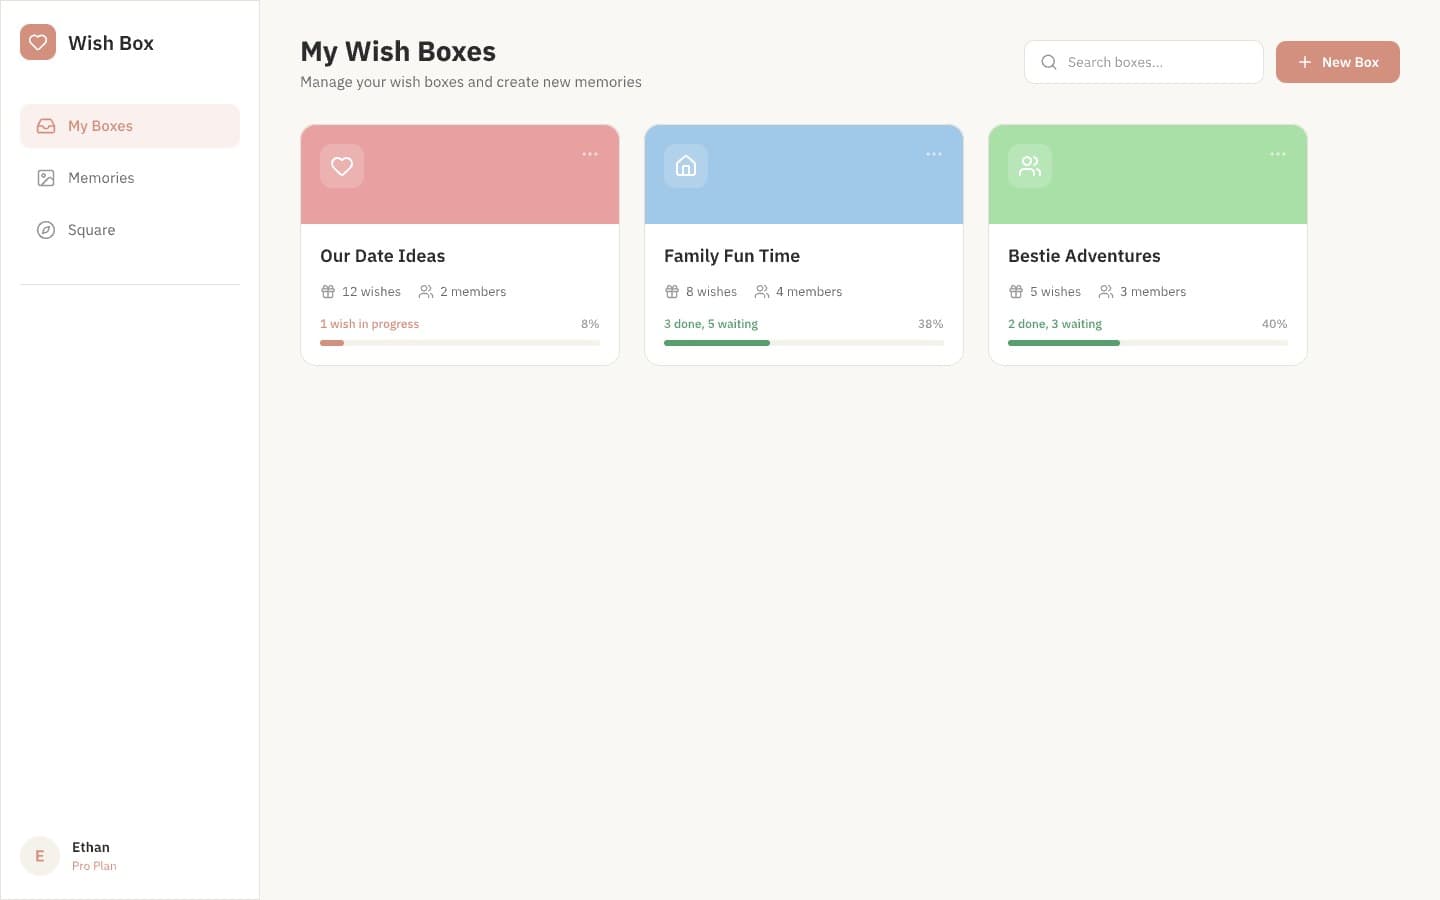The height and width of the screenshot is (900, 1440).
Task: Click the Memories photo icon
Action: tap(46, 177)
